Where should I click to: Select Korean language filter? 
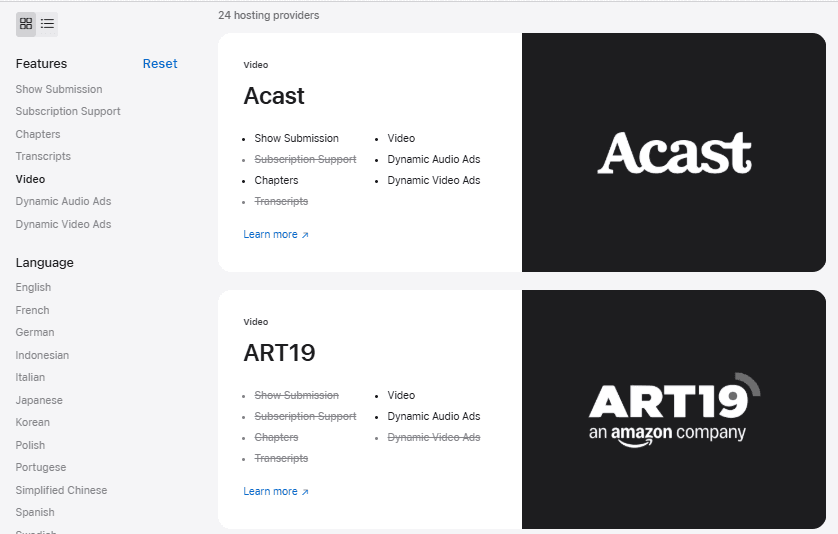(33, 422)
